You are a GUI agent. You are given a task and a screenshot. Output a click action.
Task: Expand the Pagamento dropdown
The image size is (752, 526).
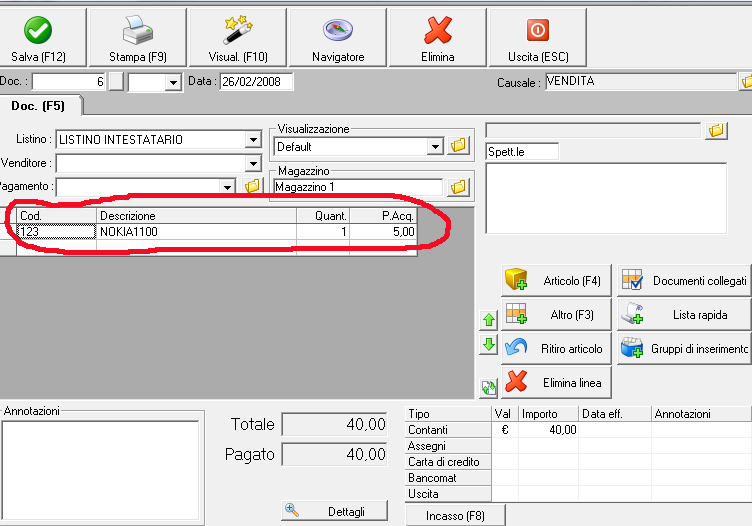tap(227, 187)
